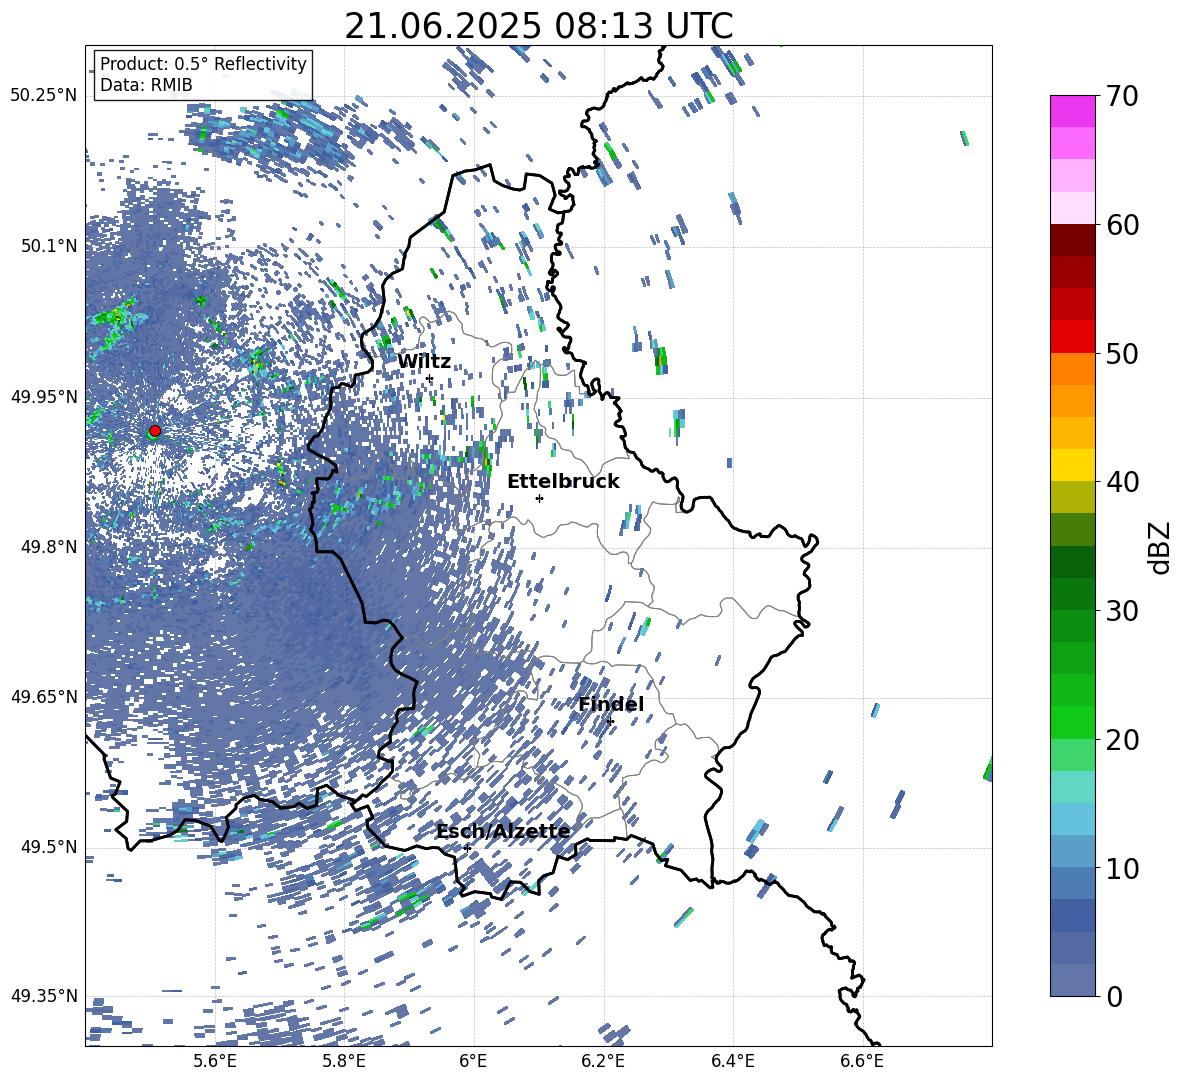Click the 49.65°N latitude label
The width and height of the screenshot is (1184, 1081).
[x=44, y=696]
